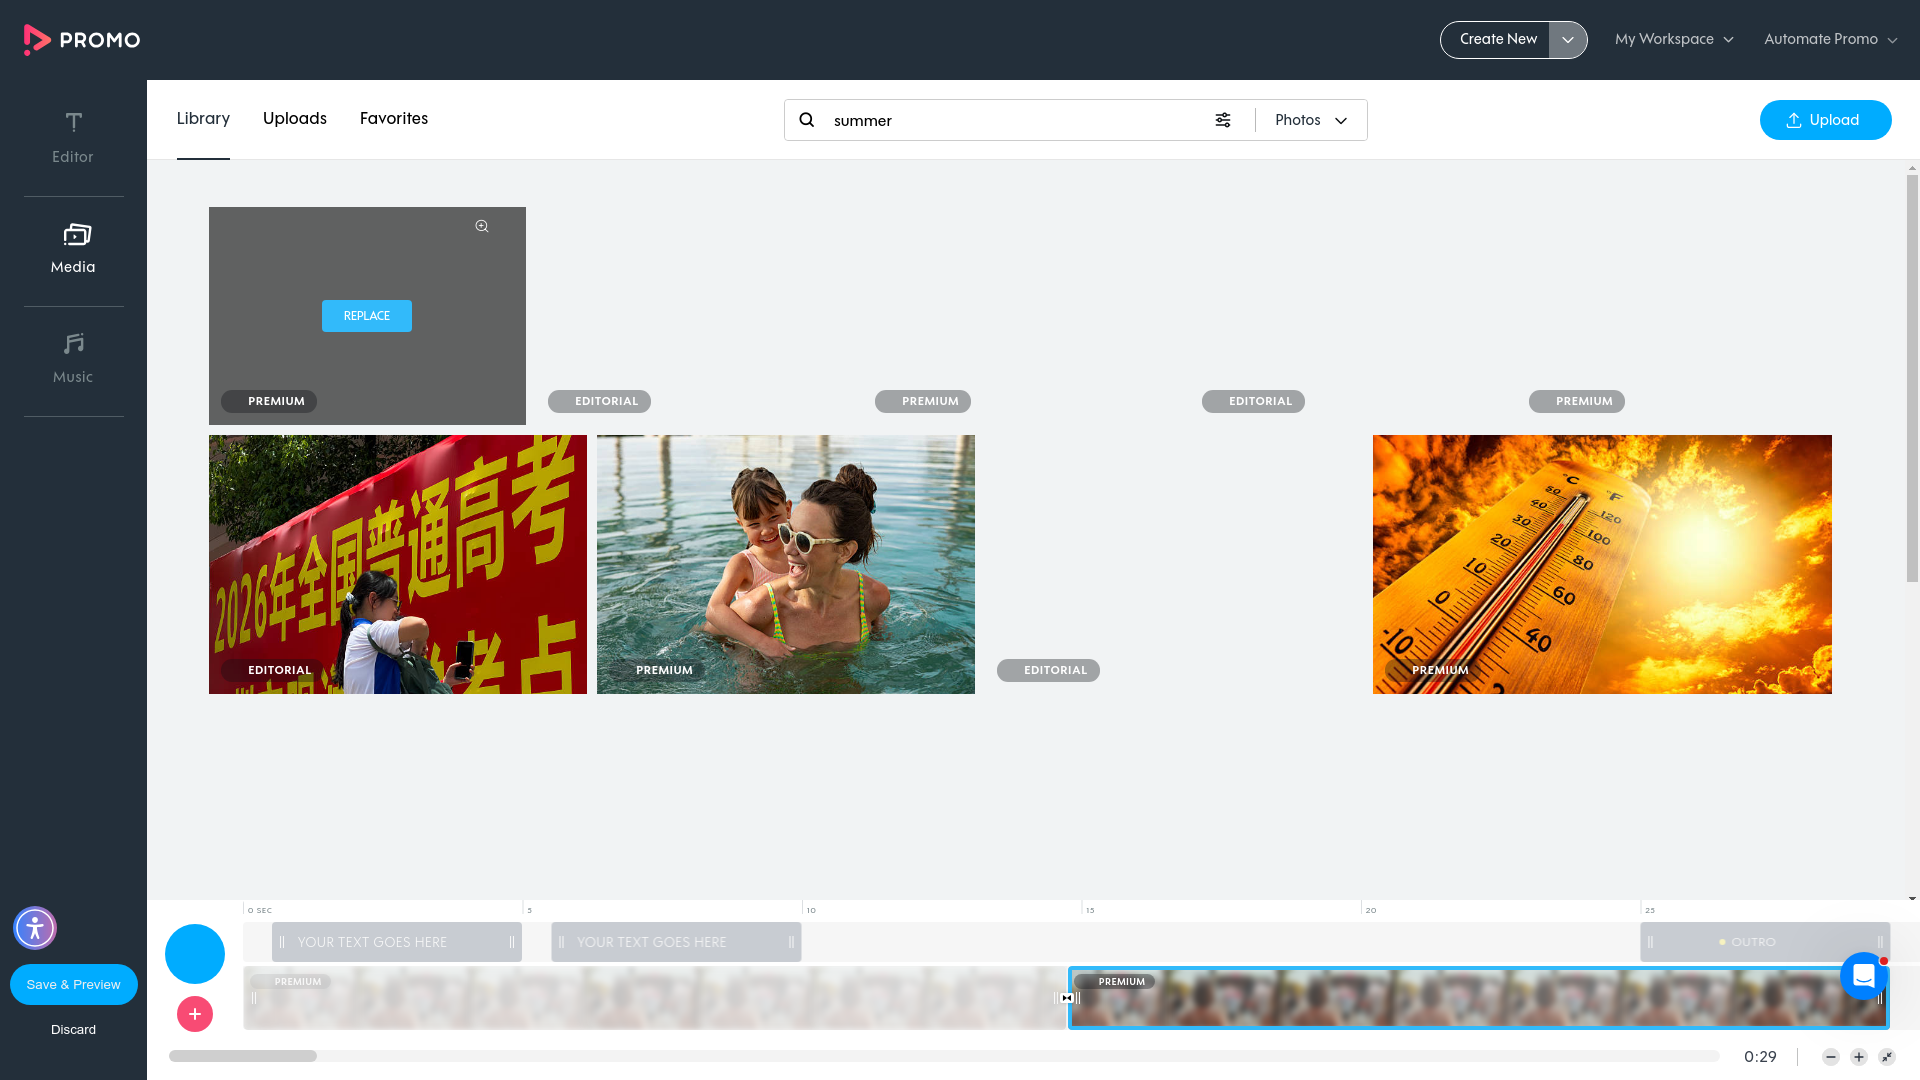Switch to the Favorites tab

pyautogui.click(x=394, y=119)
